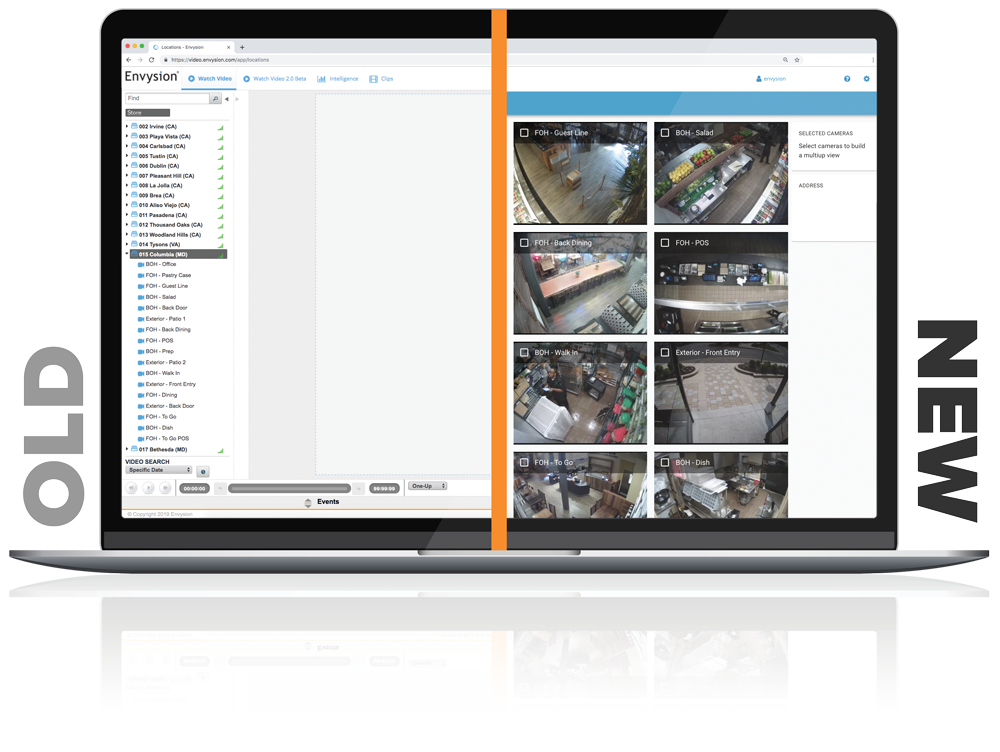Reload the page in the browser
This screenshot has width=1000, height=752.
tap(151, 60)
